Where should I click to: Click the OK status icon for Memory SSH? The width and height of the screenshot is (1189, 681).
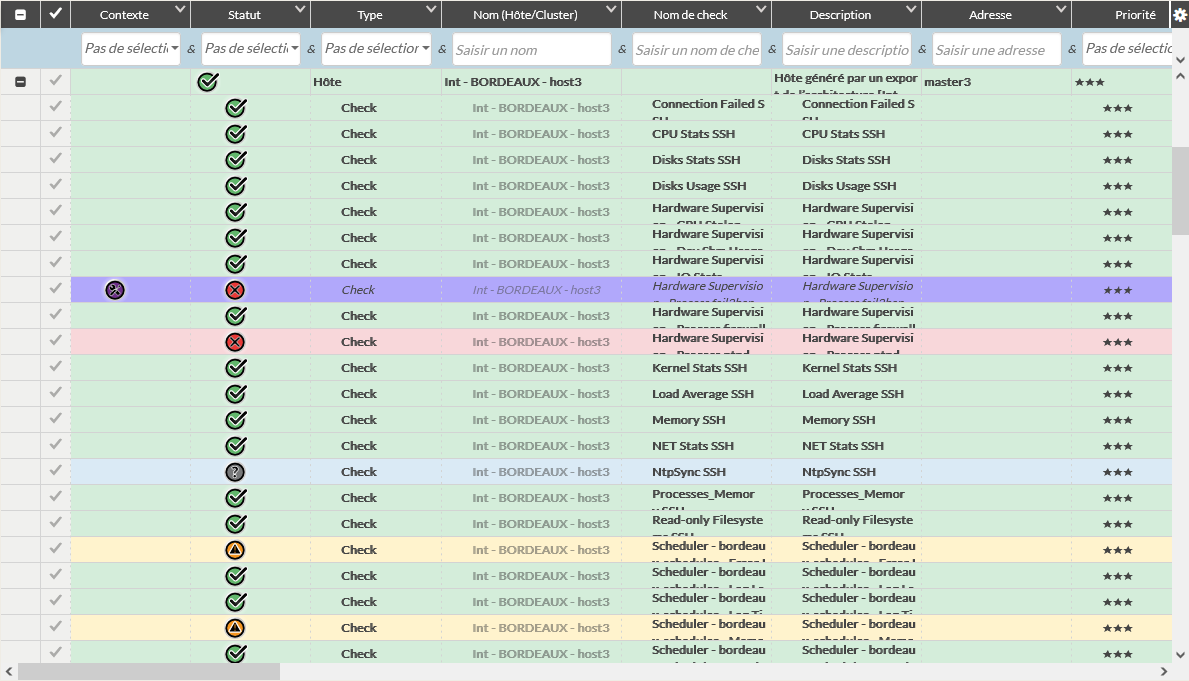pyautogui.click(x=236, y=420)
